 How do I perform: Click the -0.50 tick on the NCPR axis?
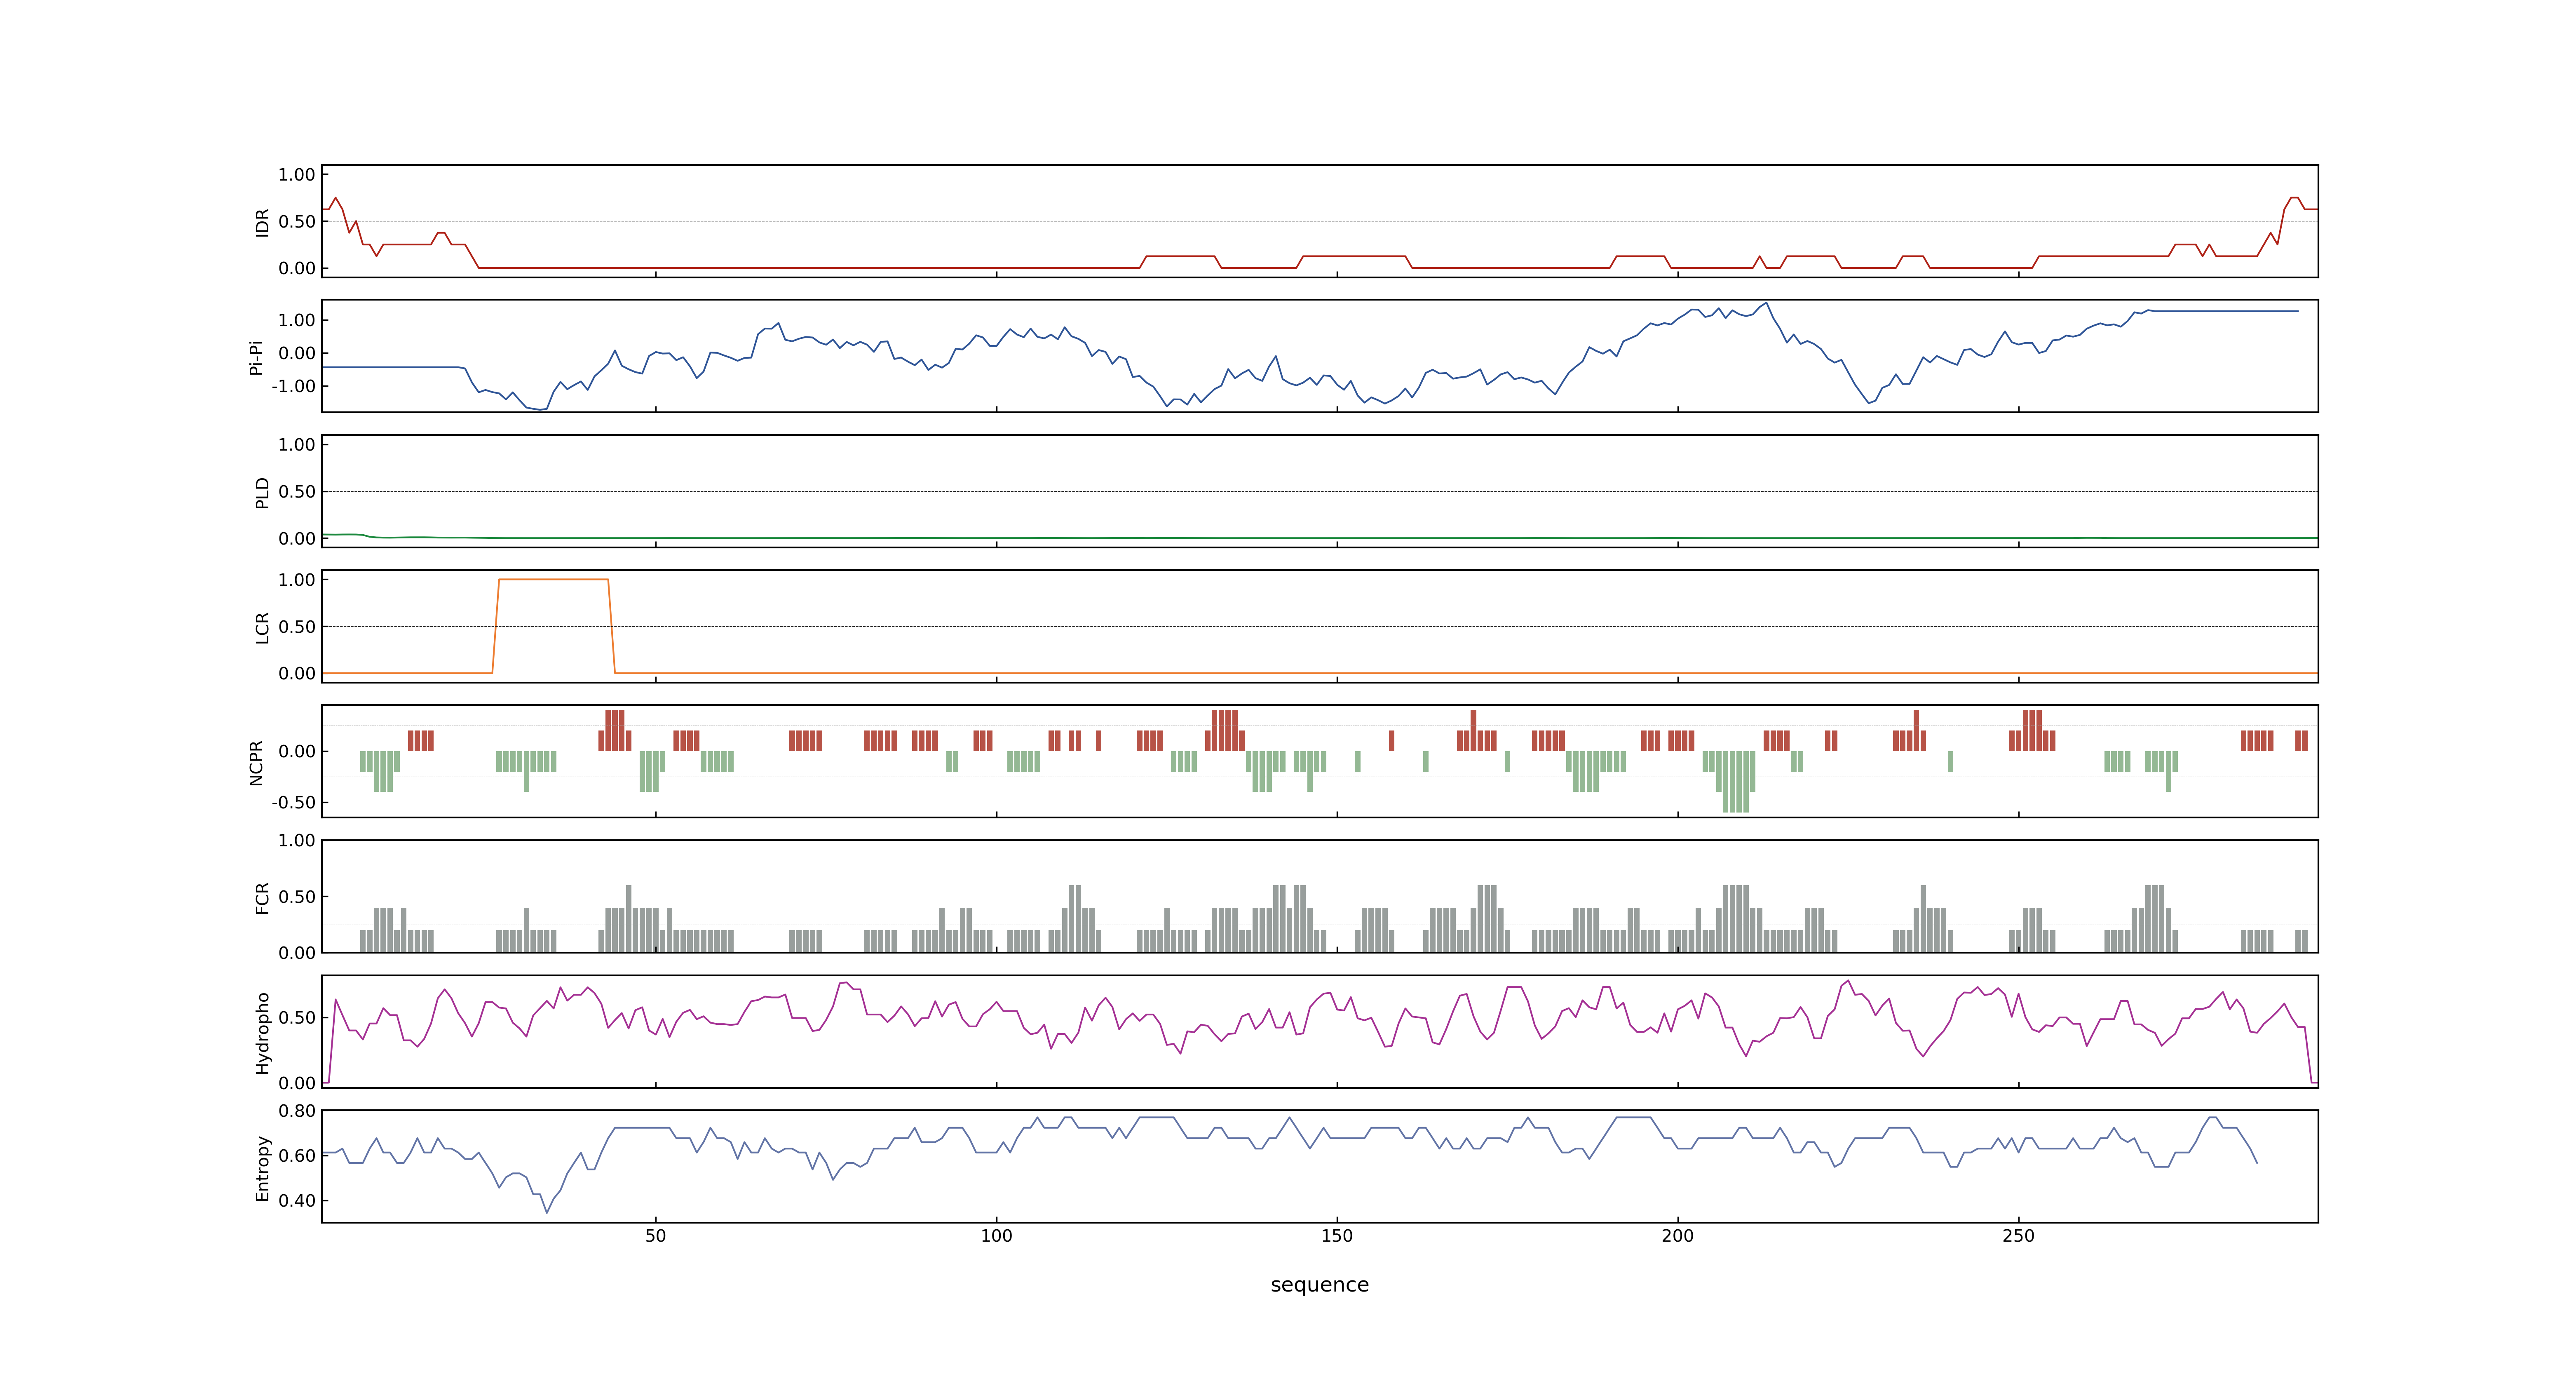tap(293, 803)
